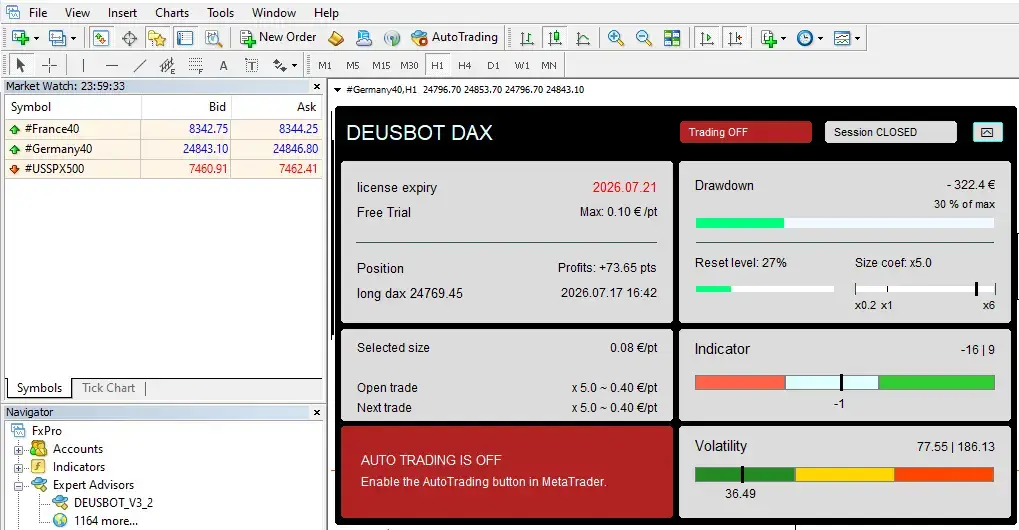Open the tile windows icon
This screenshot has height=530, width=1019.
tap(672, 38)
